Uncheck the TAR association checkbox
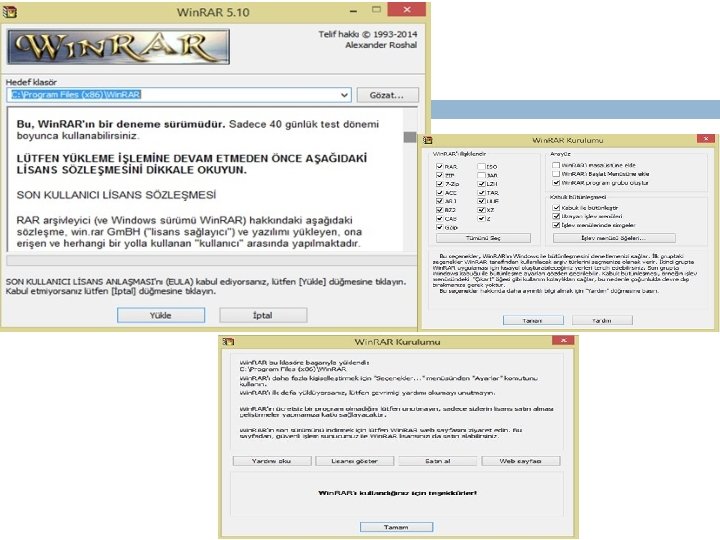Image resolution: width=720 pixels, height=540 pixels. 481,192
